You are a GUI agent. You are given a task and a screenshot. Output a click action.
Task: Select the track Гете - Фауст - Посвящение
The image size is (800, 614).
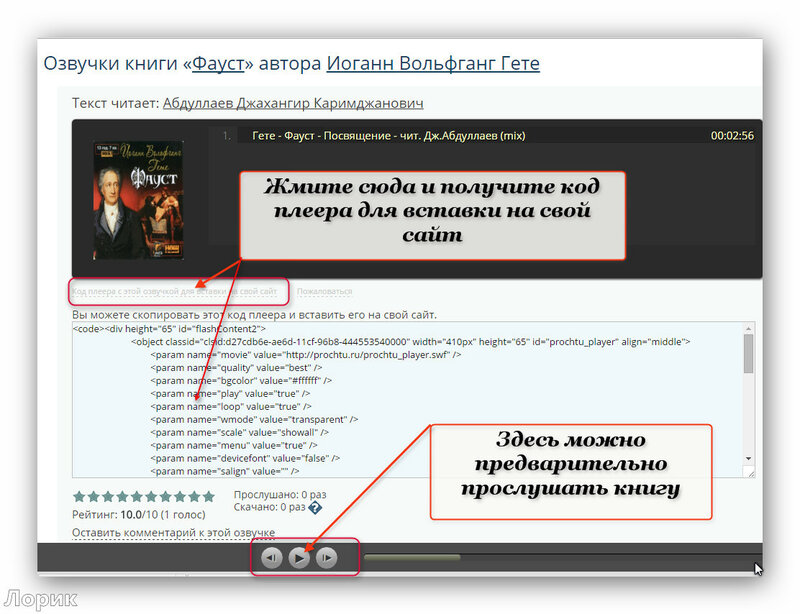[388, 136]
